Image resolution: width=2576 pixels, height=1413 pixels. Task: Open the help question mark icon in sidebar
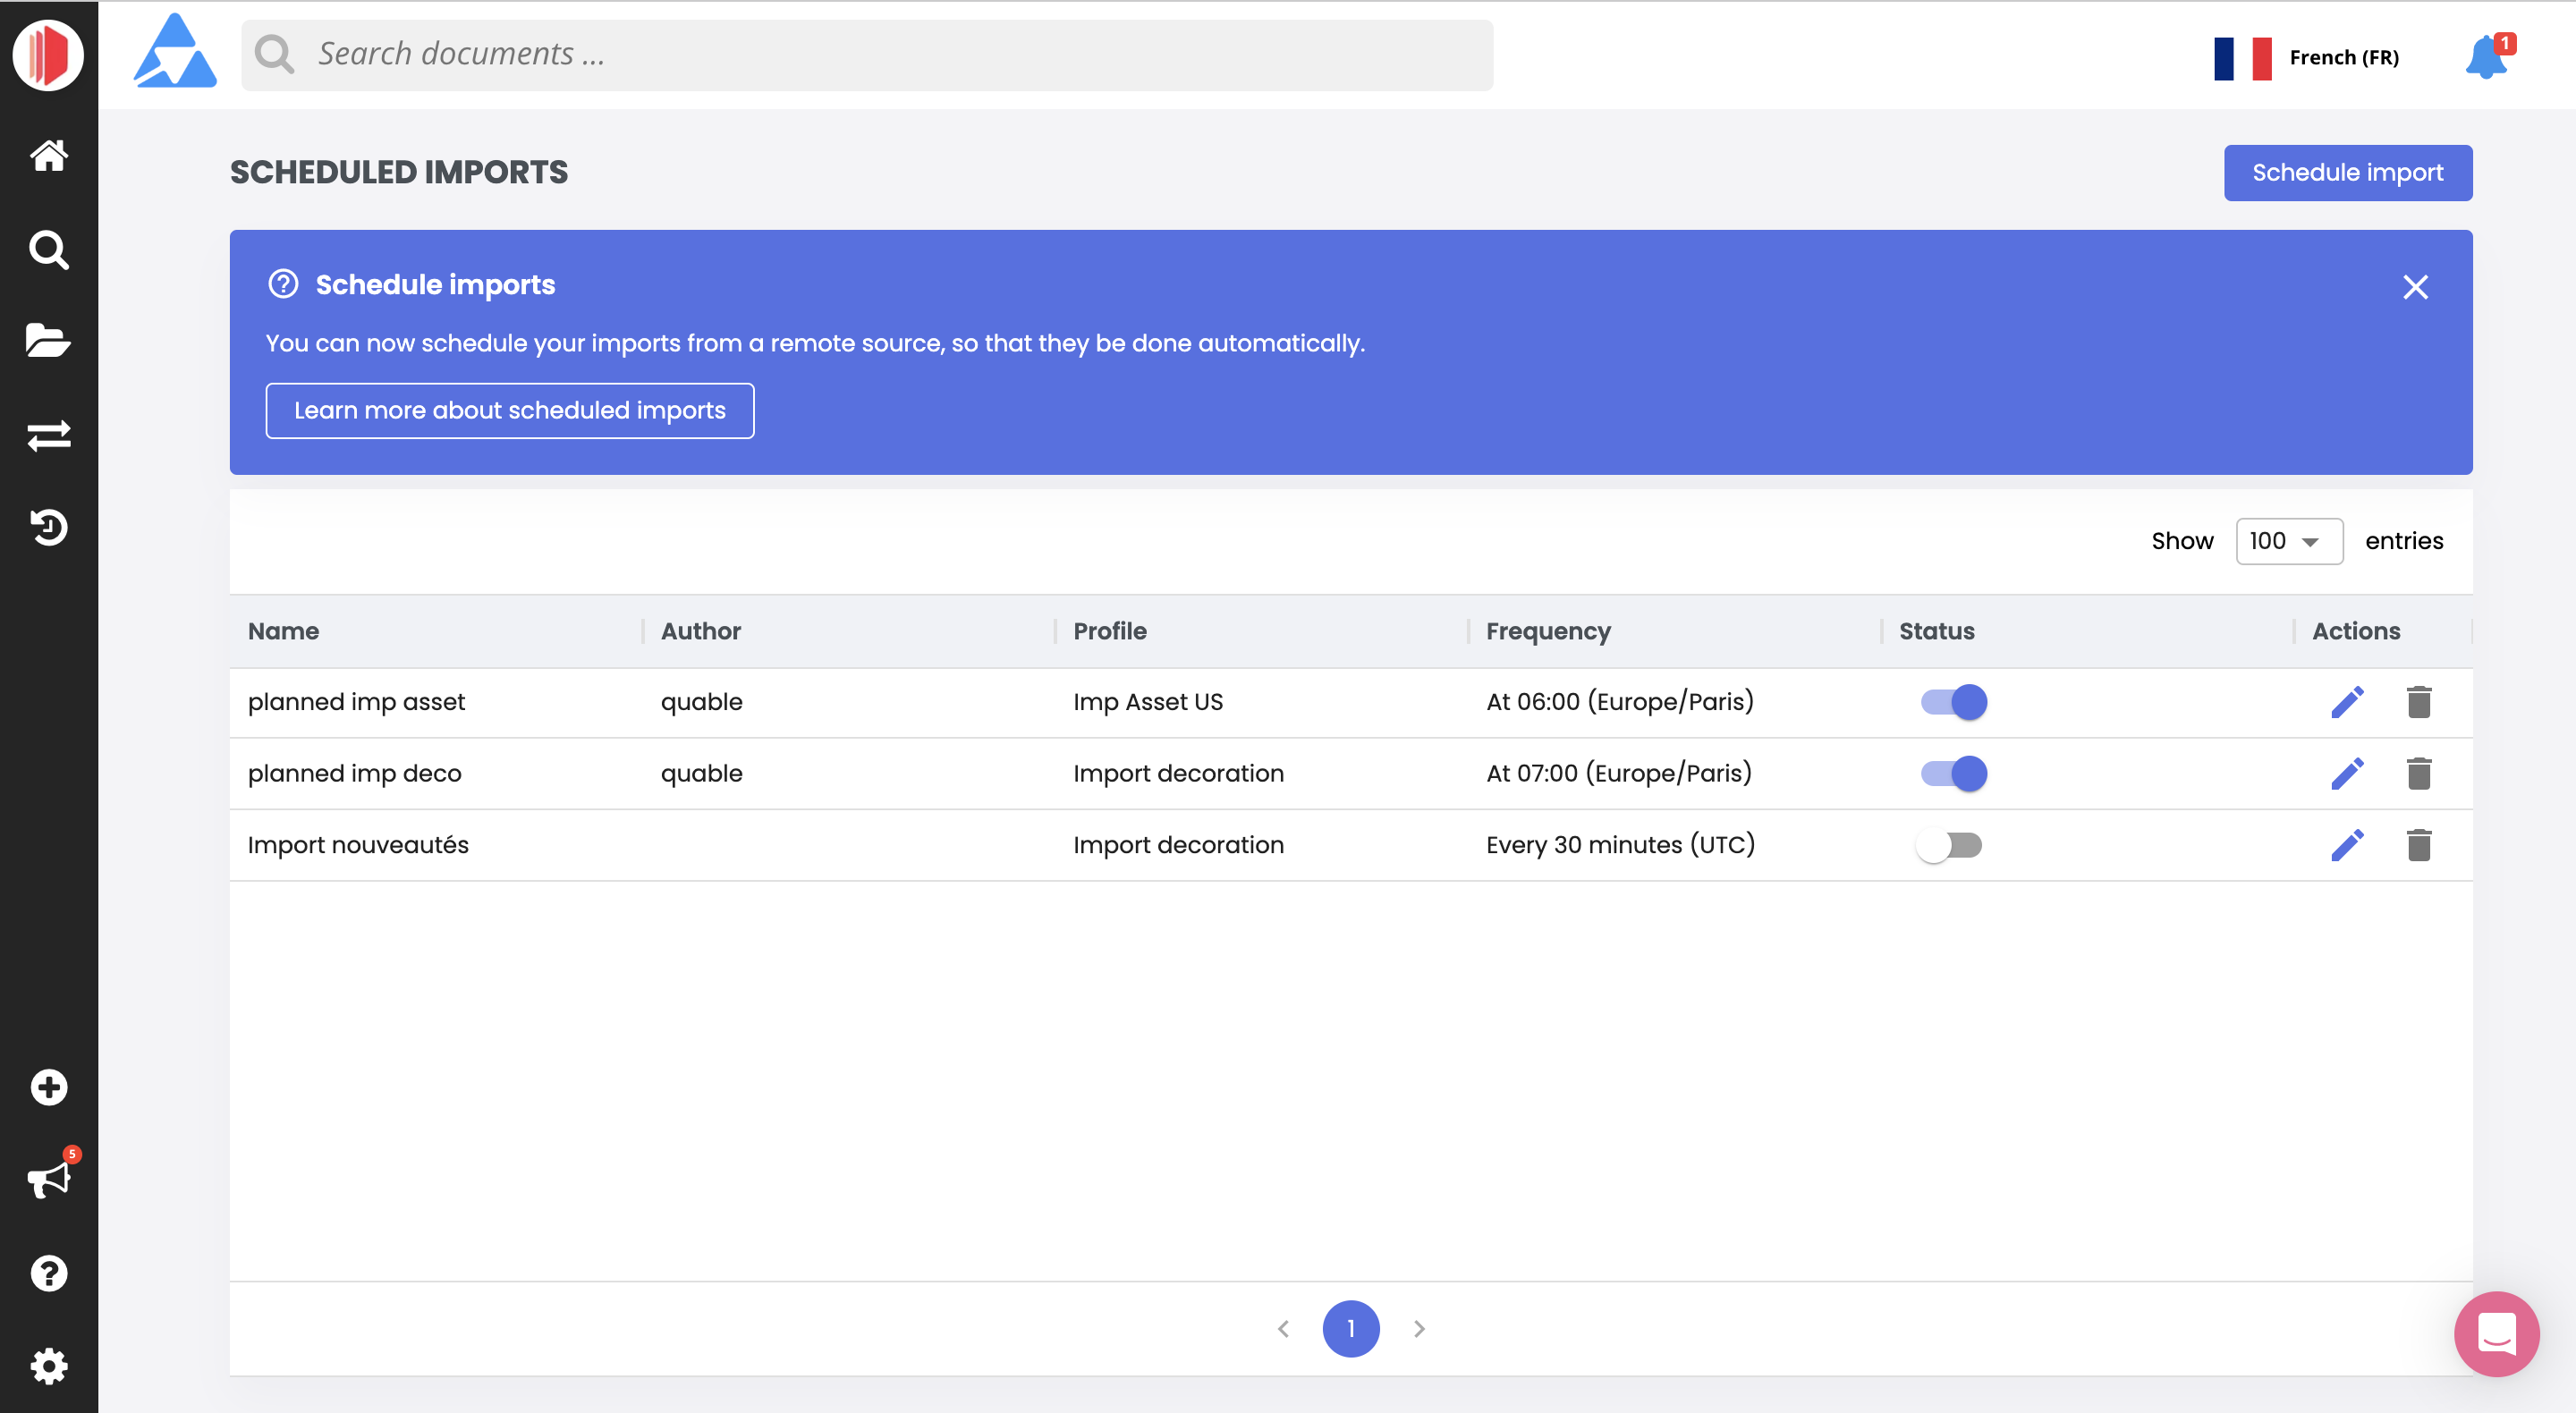click(x=48, y=1273)
